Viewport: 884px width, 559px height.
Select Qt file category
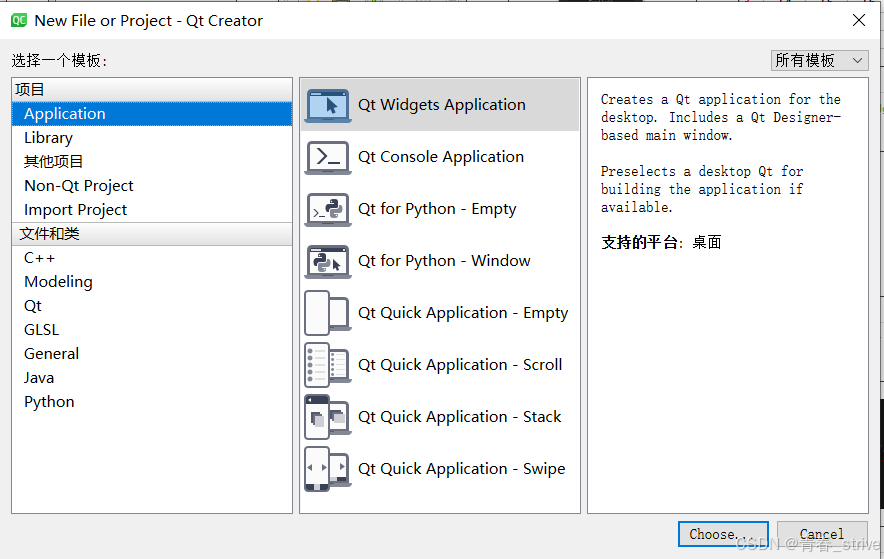[152, 306]
